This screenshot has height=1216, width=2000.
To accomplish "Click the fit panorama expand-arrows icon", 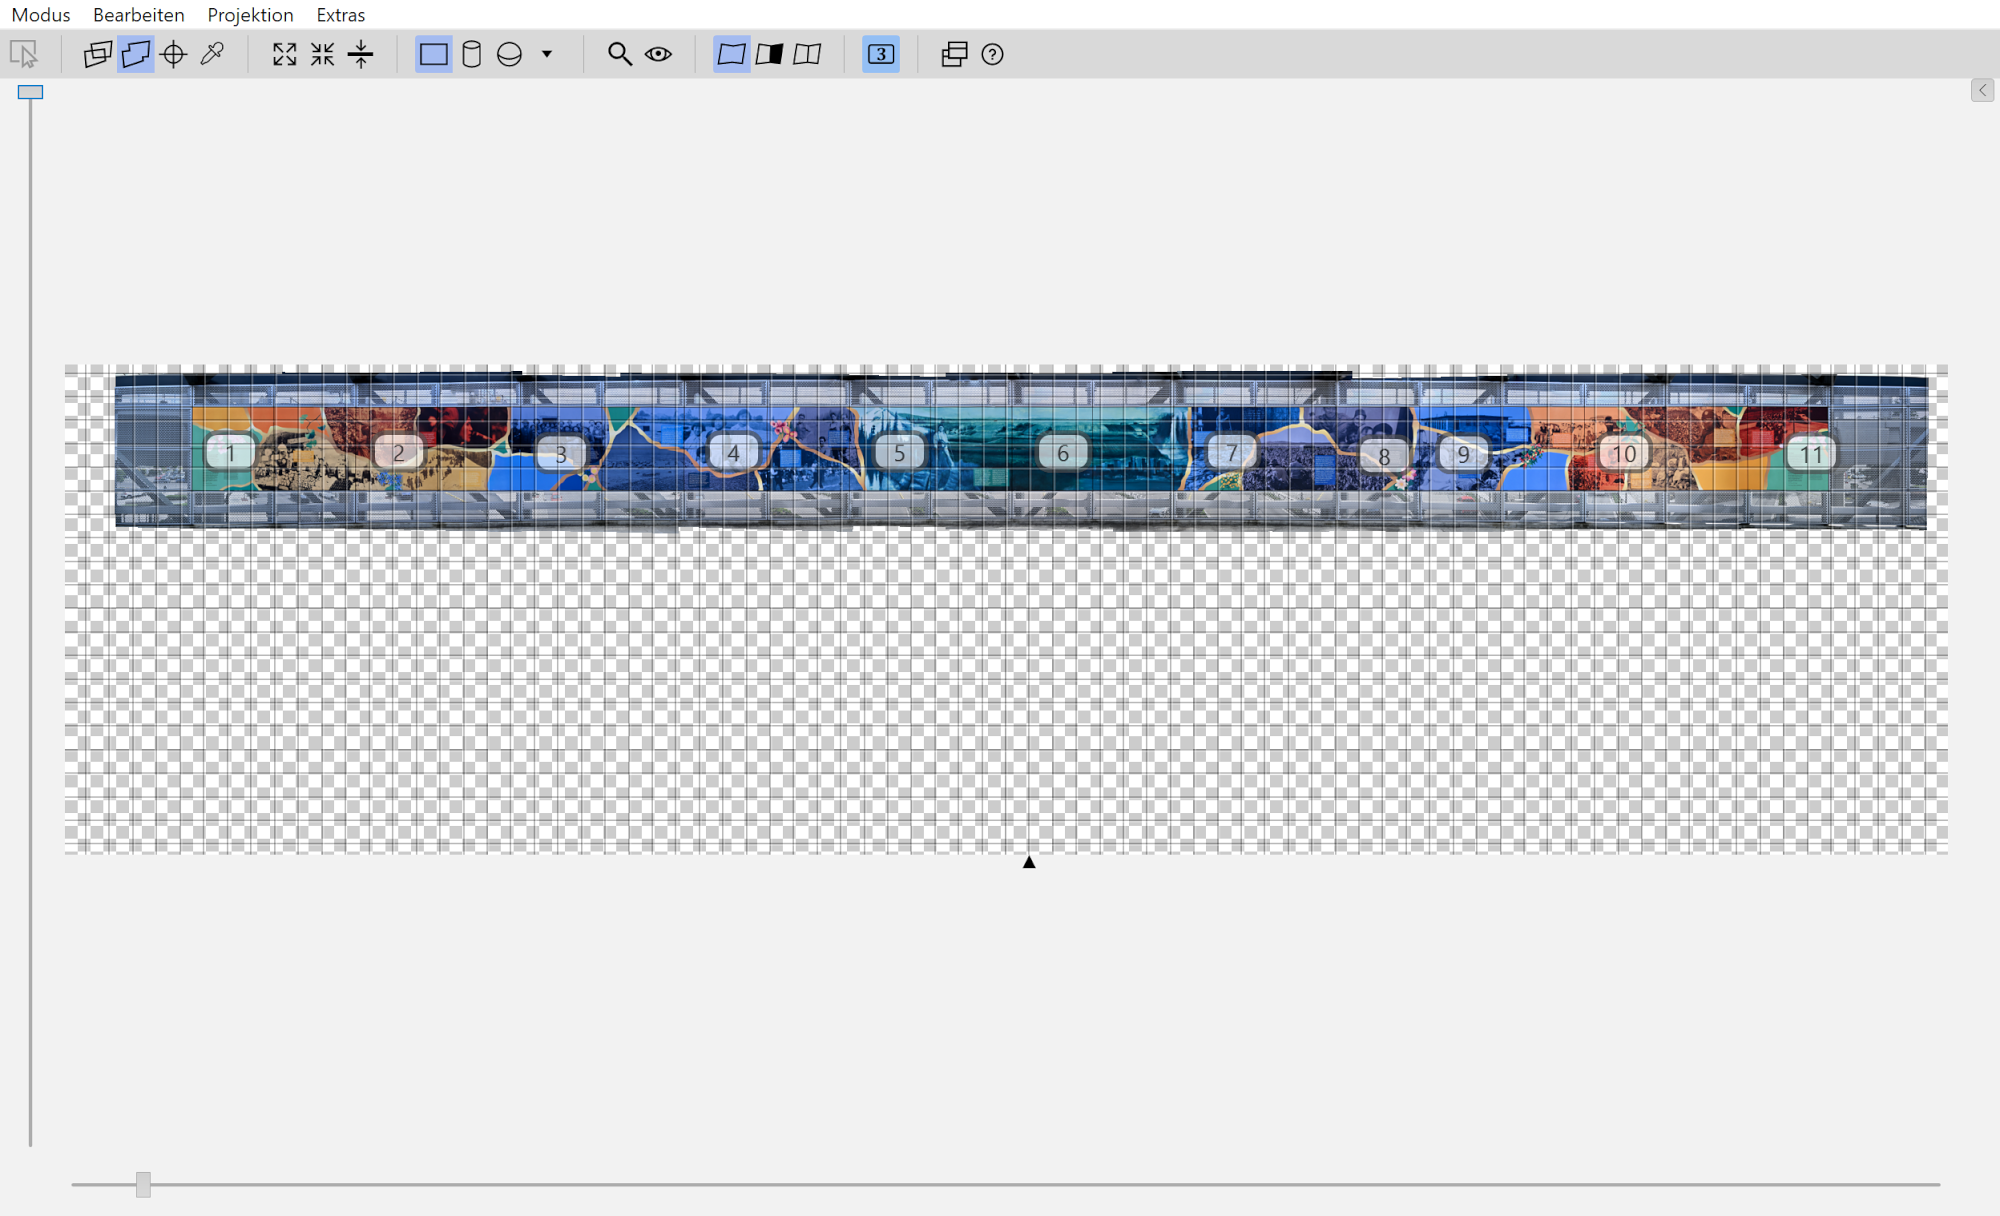I will point(284,54).
